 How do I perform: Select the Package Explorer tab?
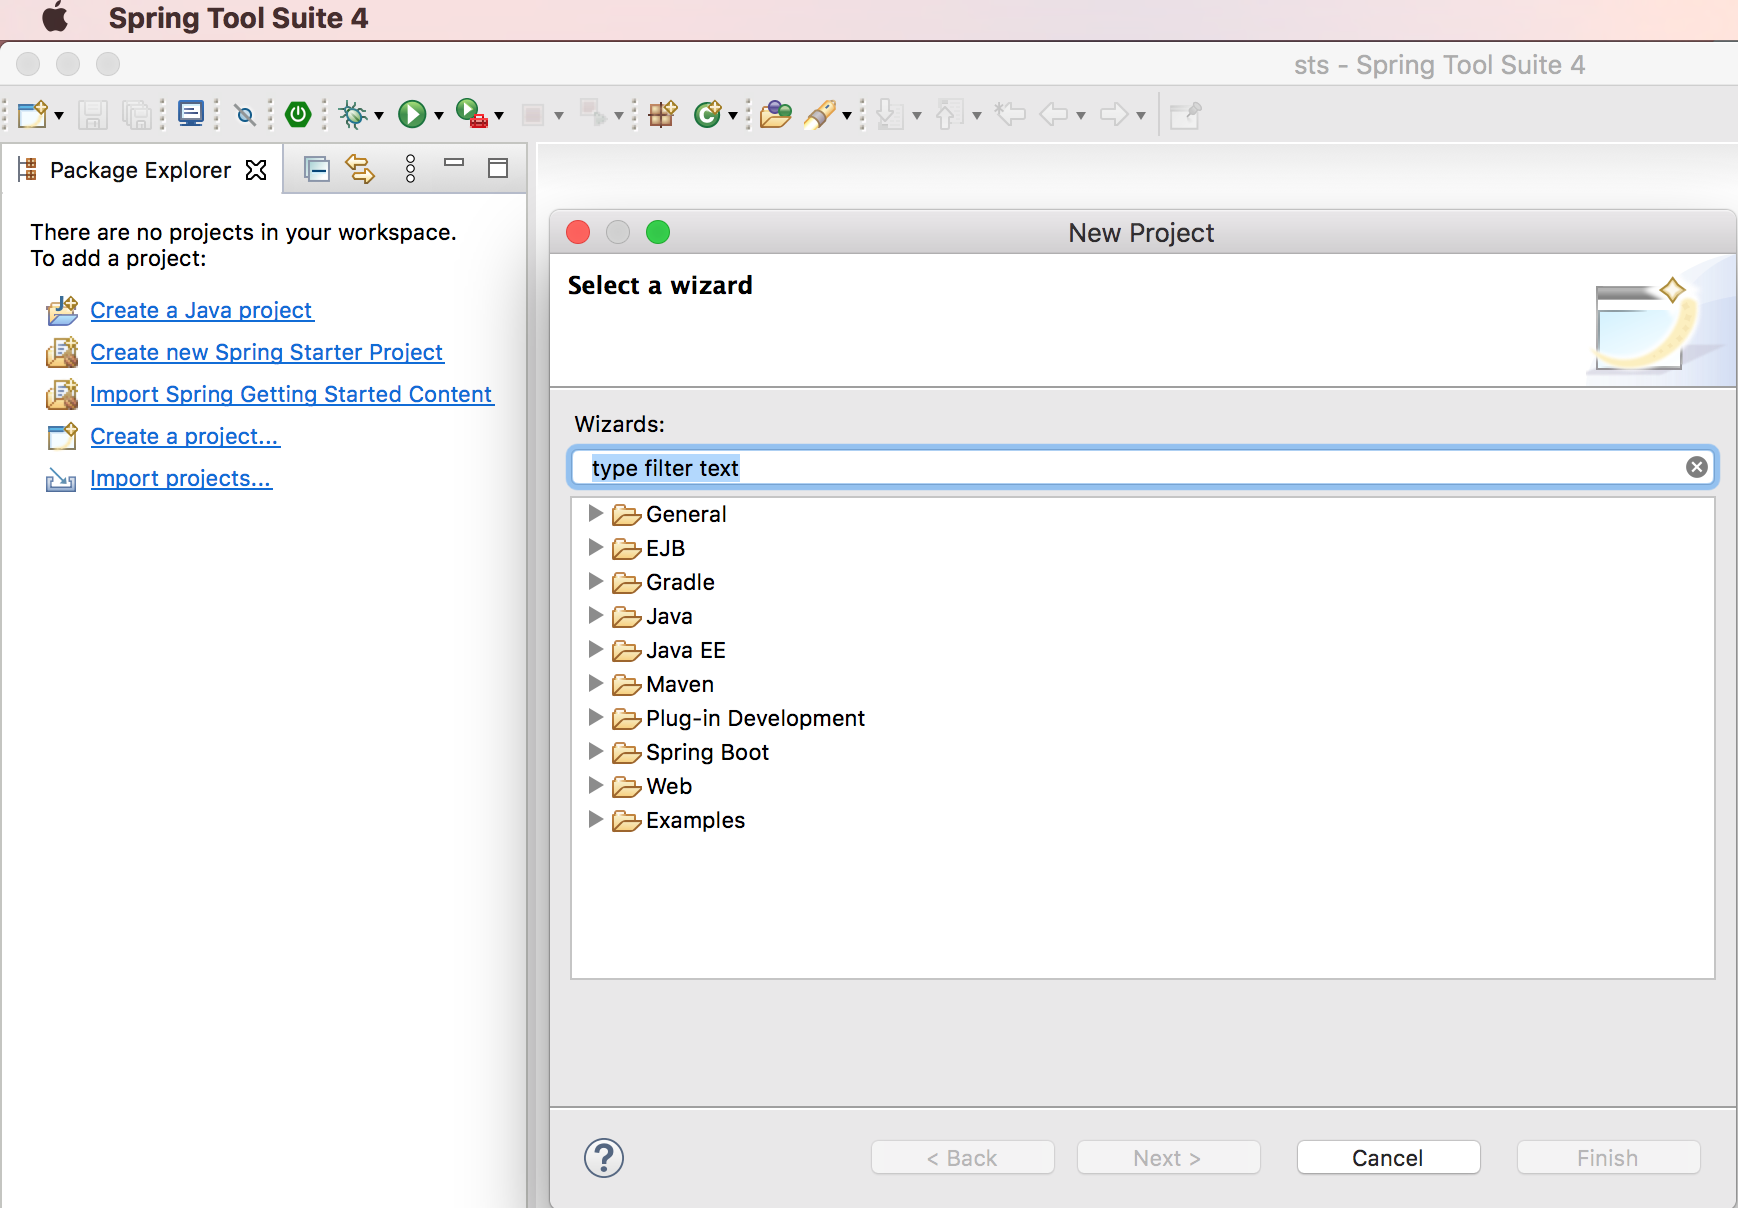[140, 170]
